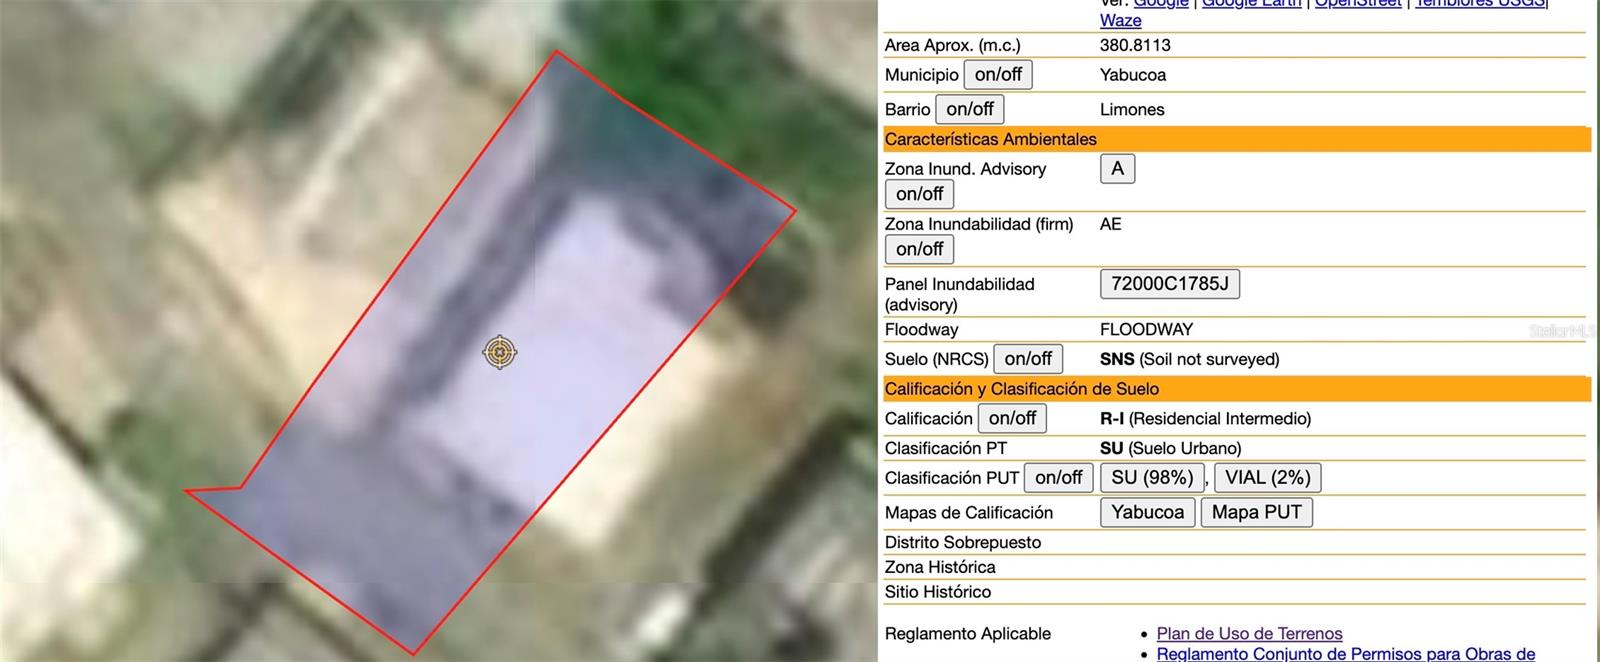Toggle the Barrio layer on/off
The height and width of the screenshot is (662, 1600).
coord(969,109)
